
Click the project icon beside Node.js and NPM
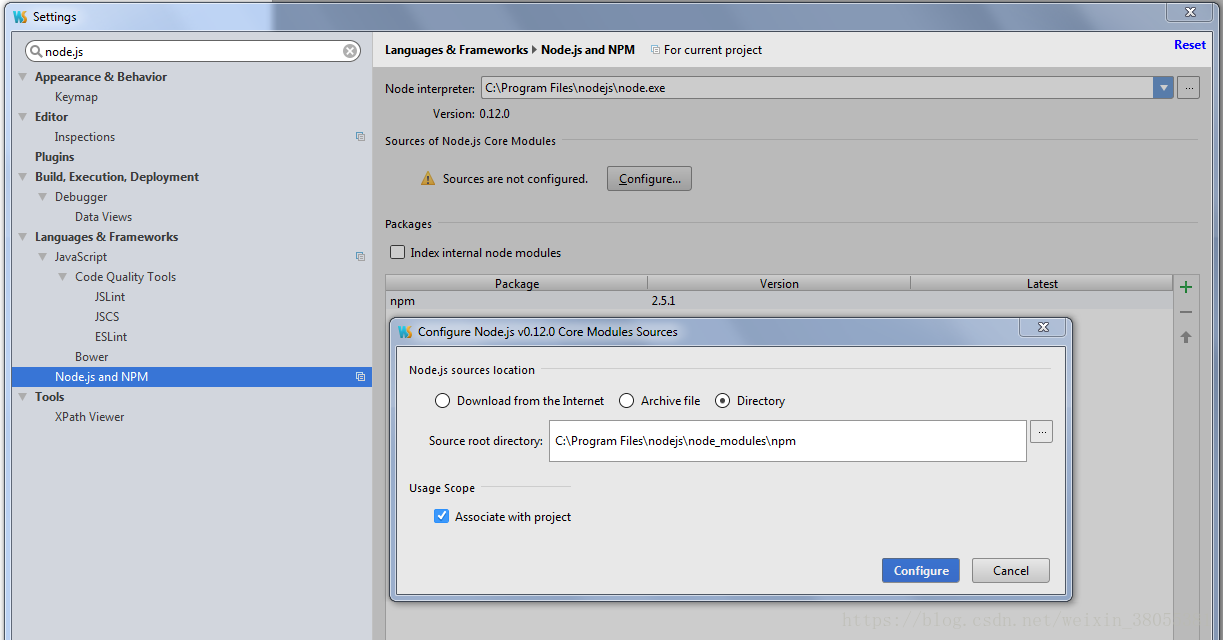[360, 377]
